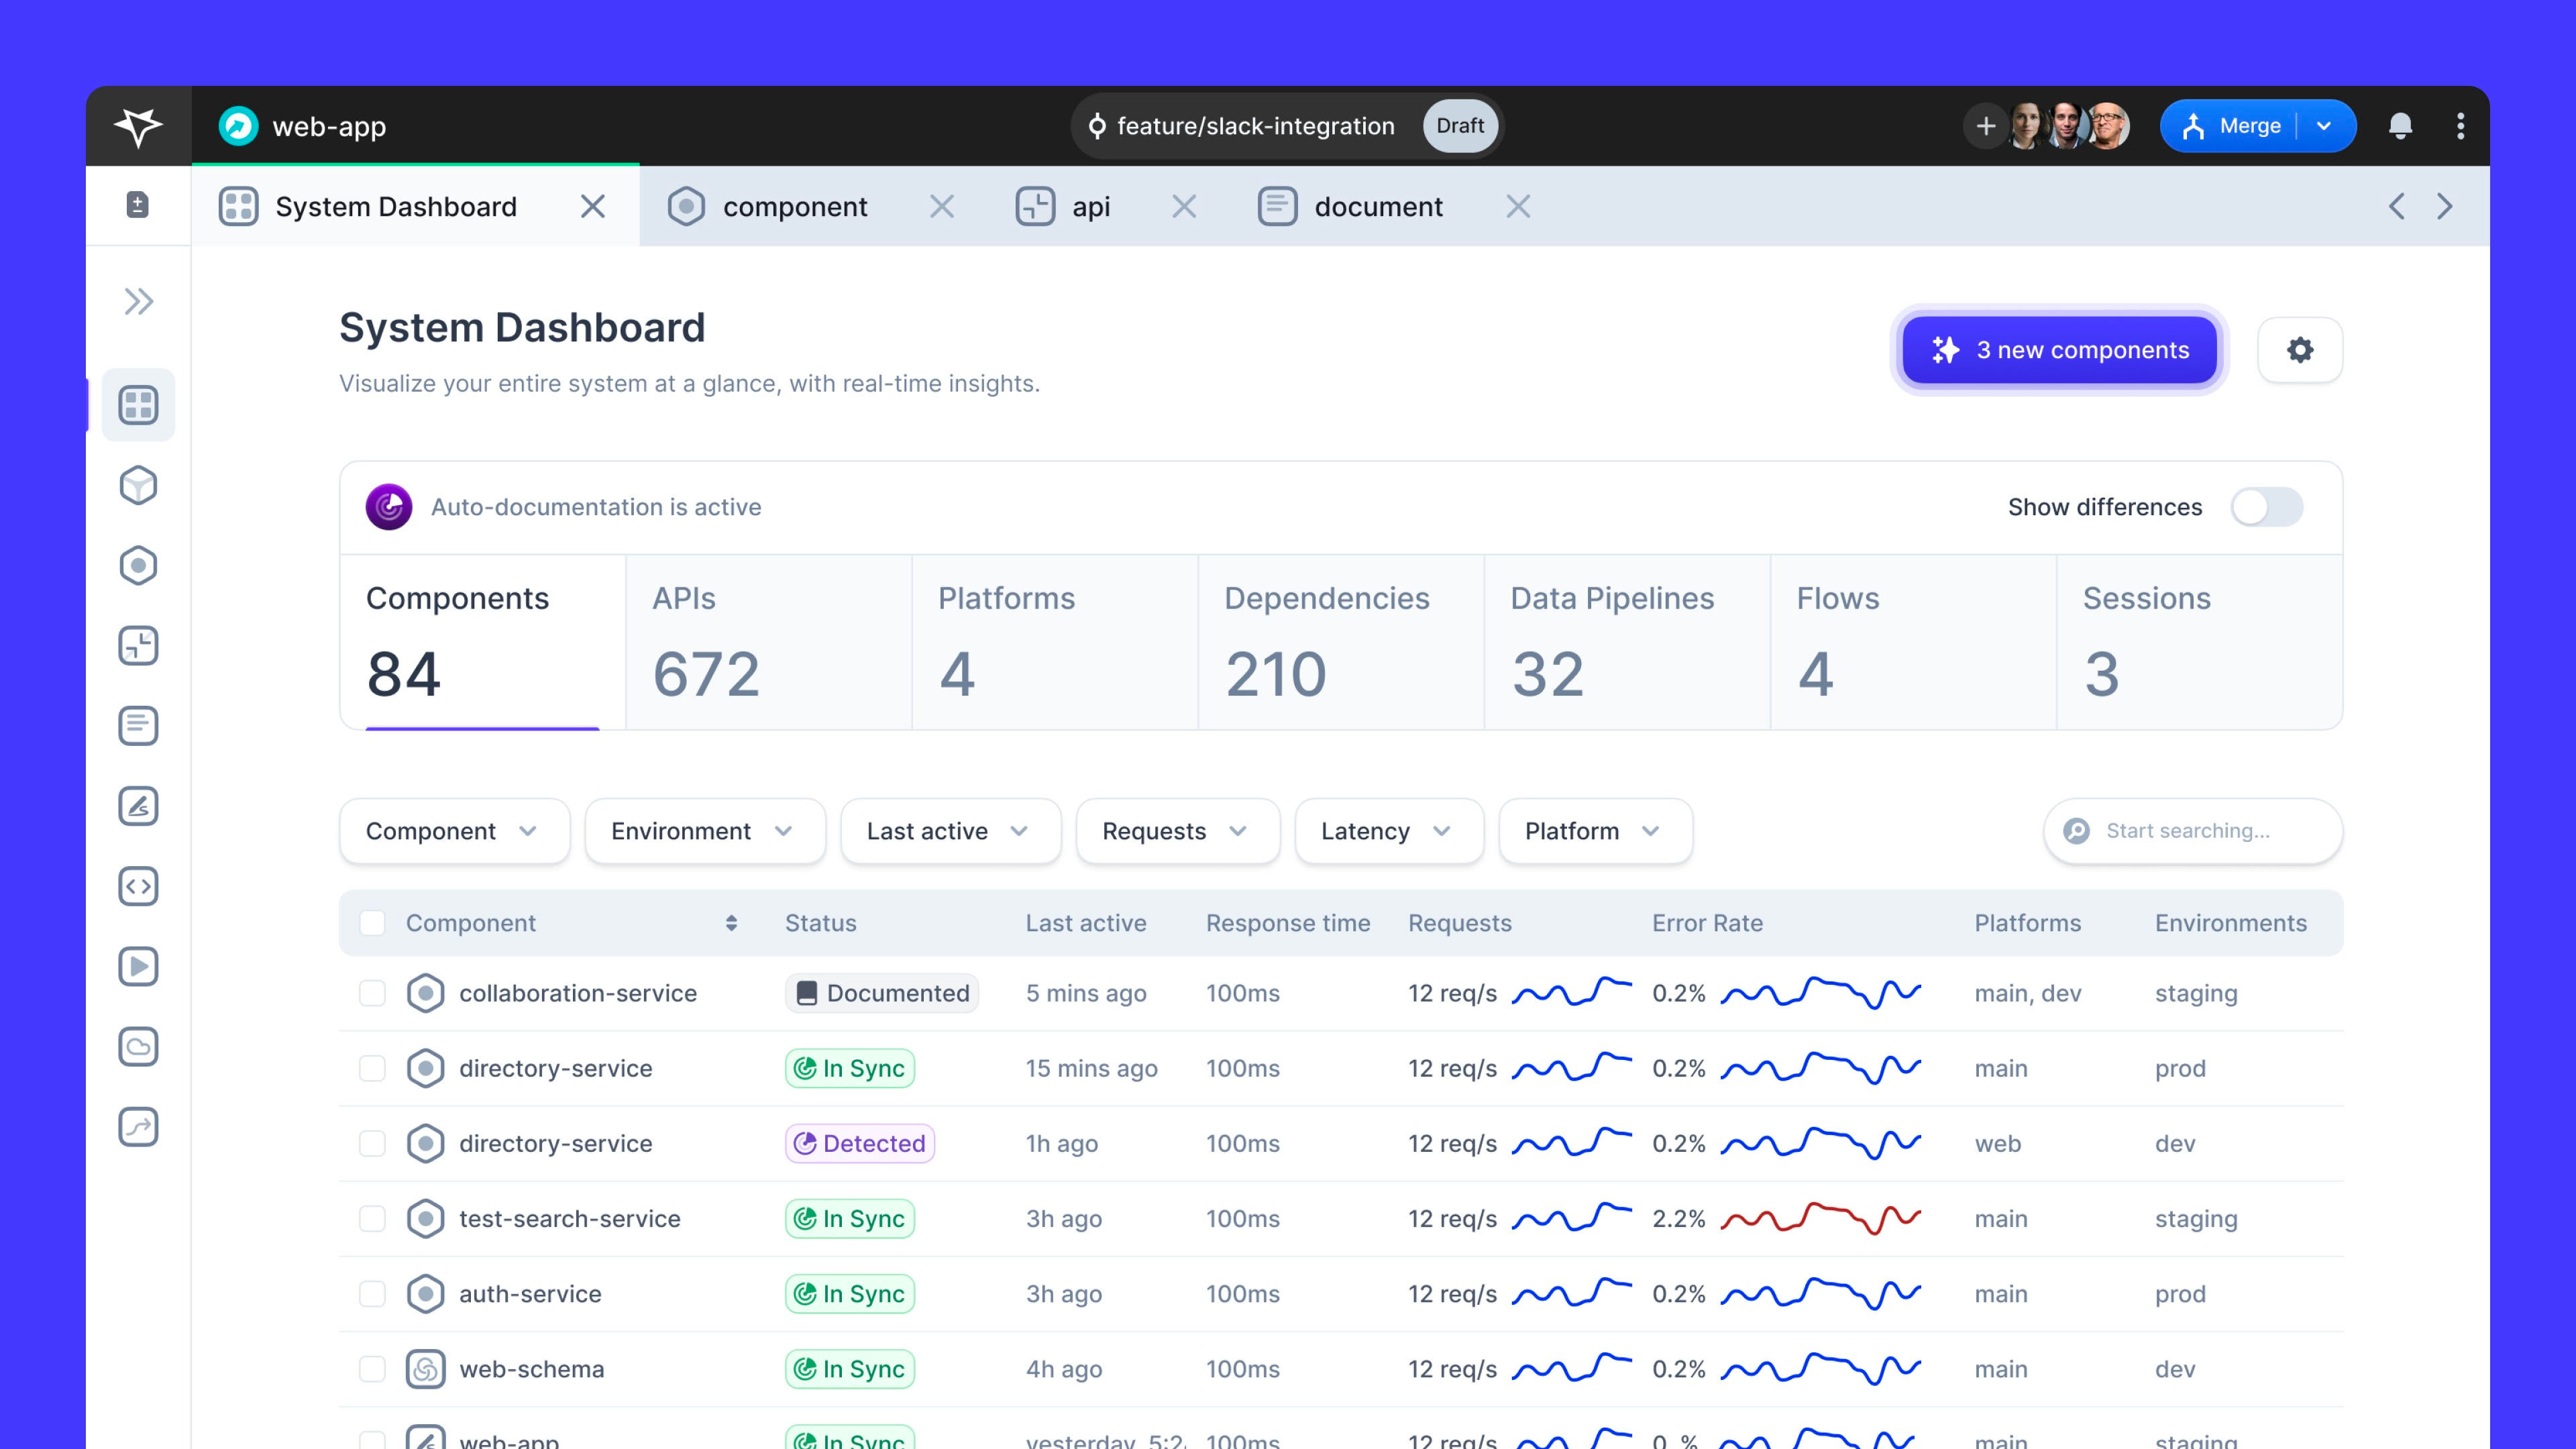The width and height of the screenshot is (2576, 1449).
Task: Open the API corner-square icon in sidebar
Action: [x=138, y=646]
